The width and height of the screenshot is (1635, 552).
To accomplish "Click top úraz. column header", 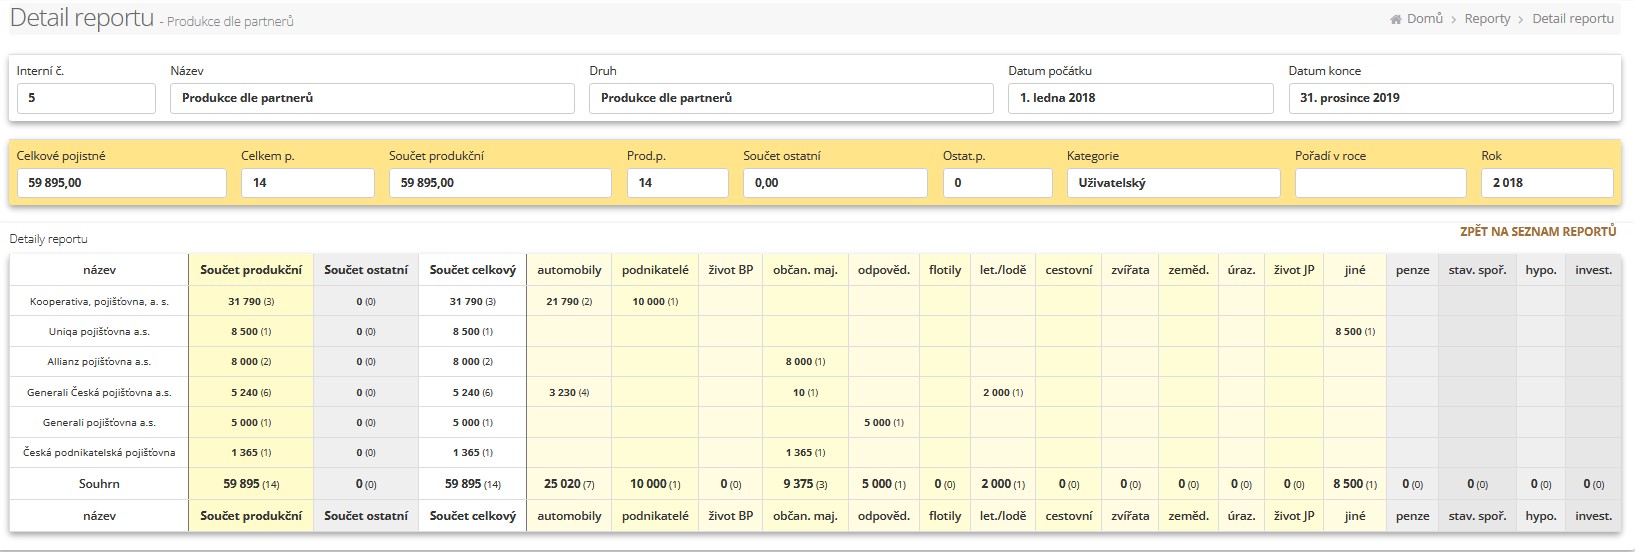I will pos(1241,270).
